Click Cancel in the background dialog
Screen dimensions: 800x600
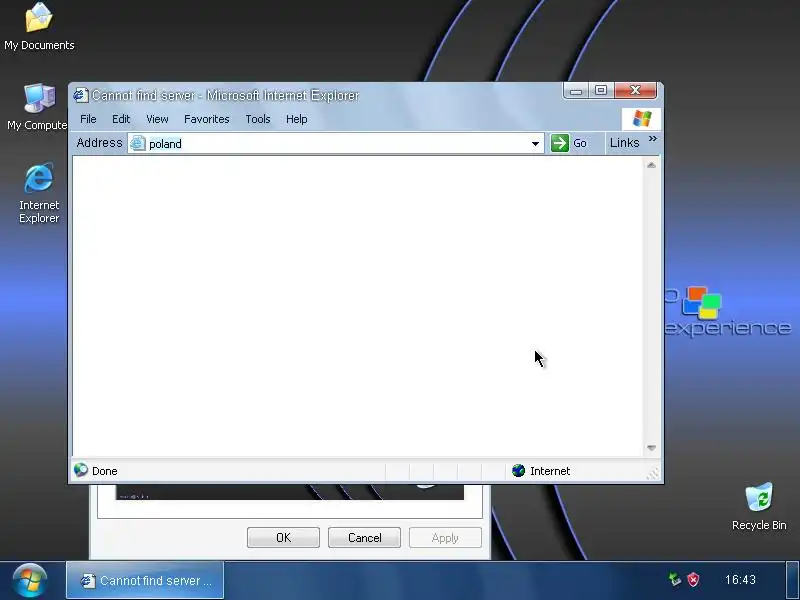pyautogui.click(x=364, y=538)
